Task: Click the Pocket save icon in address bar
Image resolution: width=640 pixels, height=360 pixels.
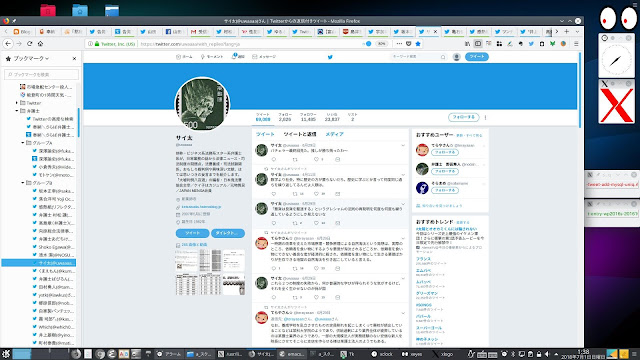Action: click(x=409, y=44)
